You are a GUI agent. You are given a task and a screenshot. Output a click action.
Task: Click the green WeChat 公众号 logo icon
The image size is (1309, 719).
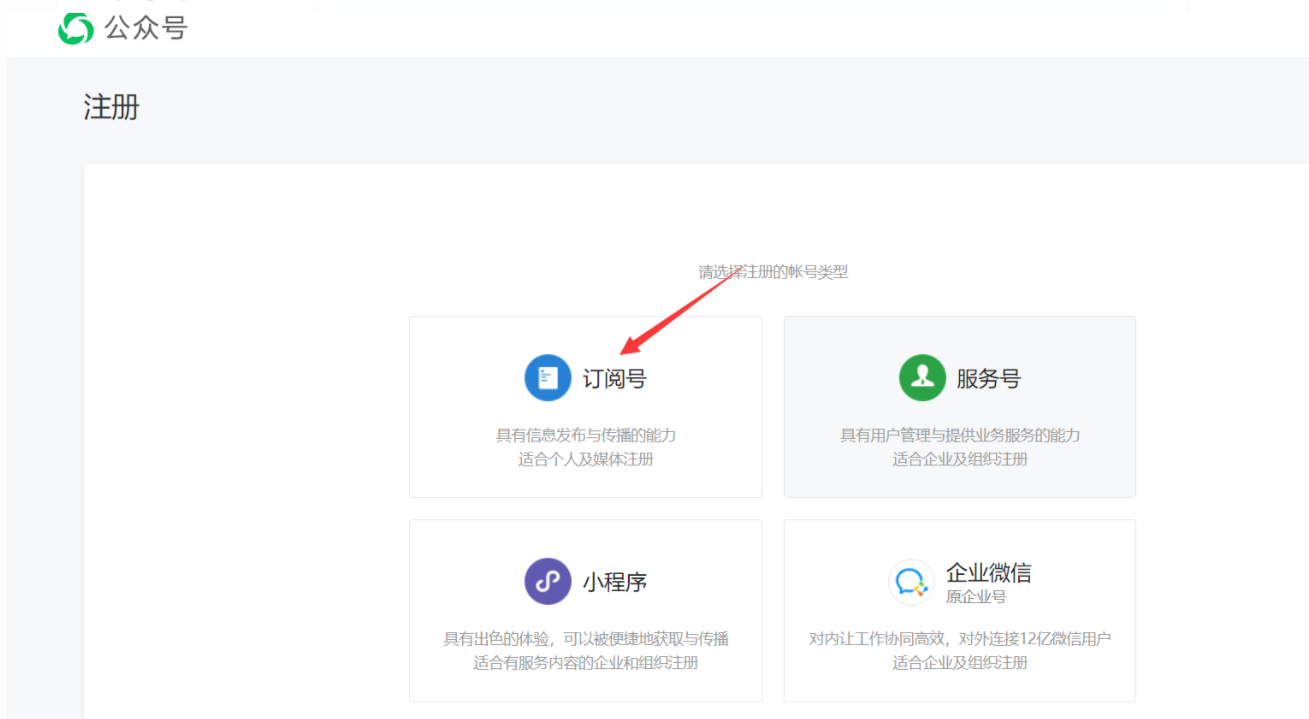[x=76, y=29]
